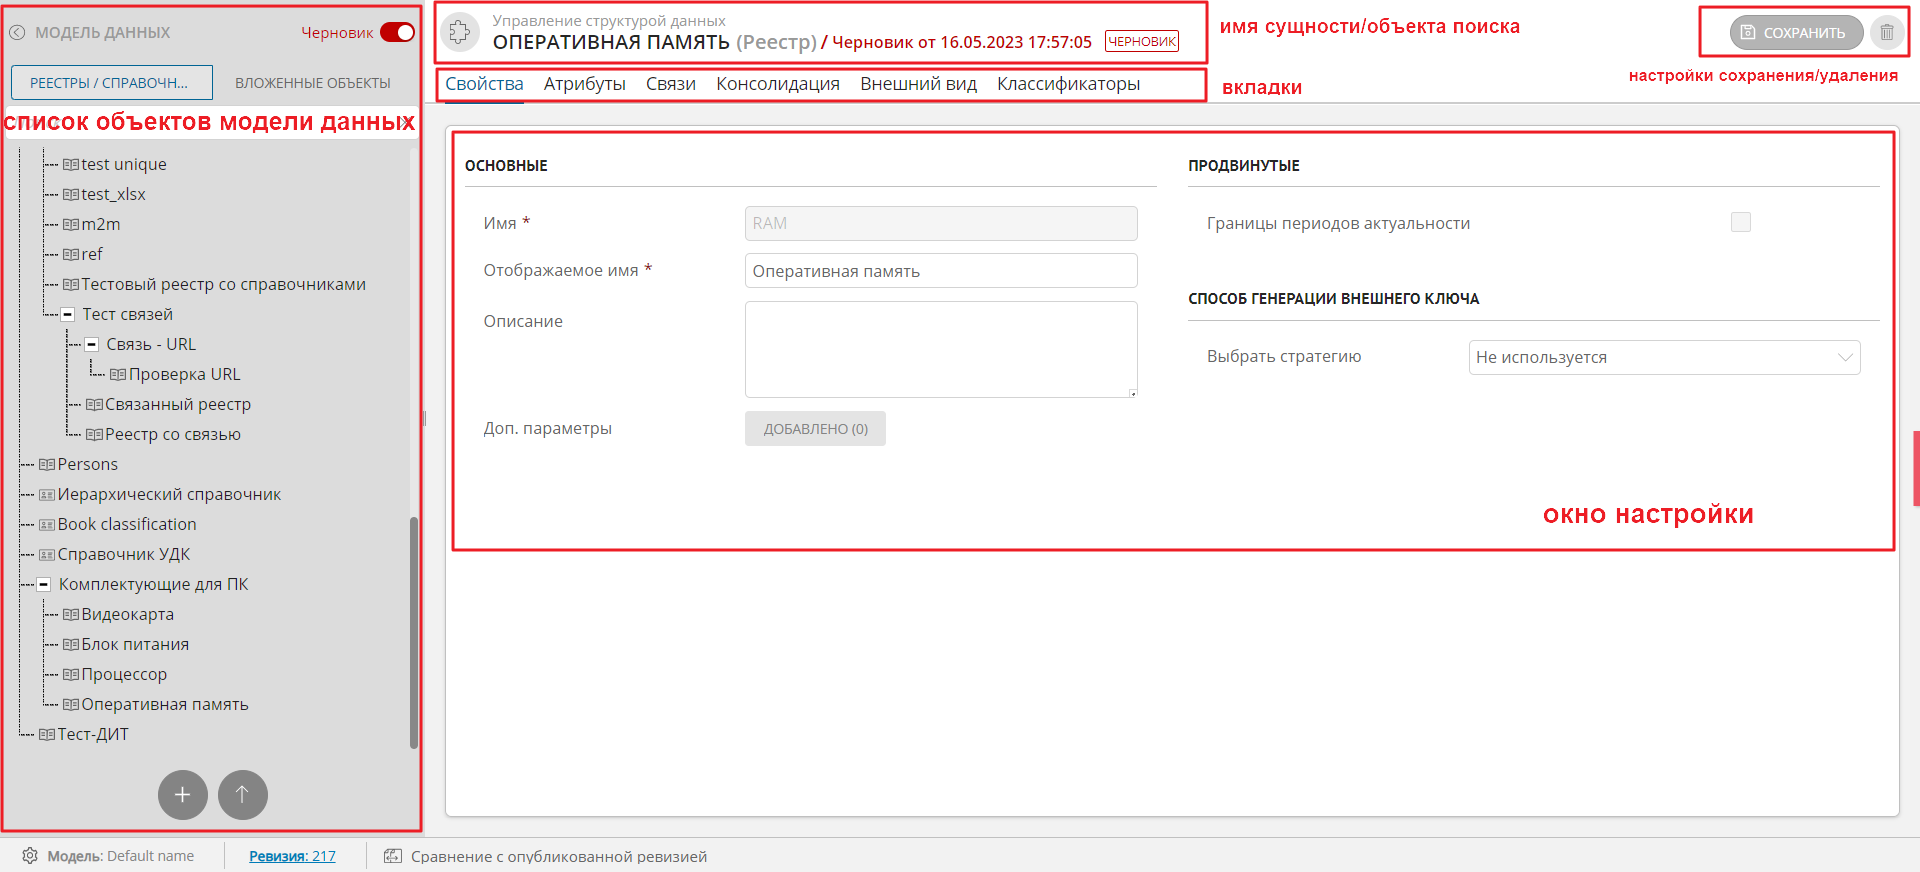This screenshot has height=872, width=1920.
Task: Click the comparison icon in status bar
Action: pyautogui.click(x=393, y=856)
